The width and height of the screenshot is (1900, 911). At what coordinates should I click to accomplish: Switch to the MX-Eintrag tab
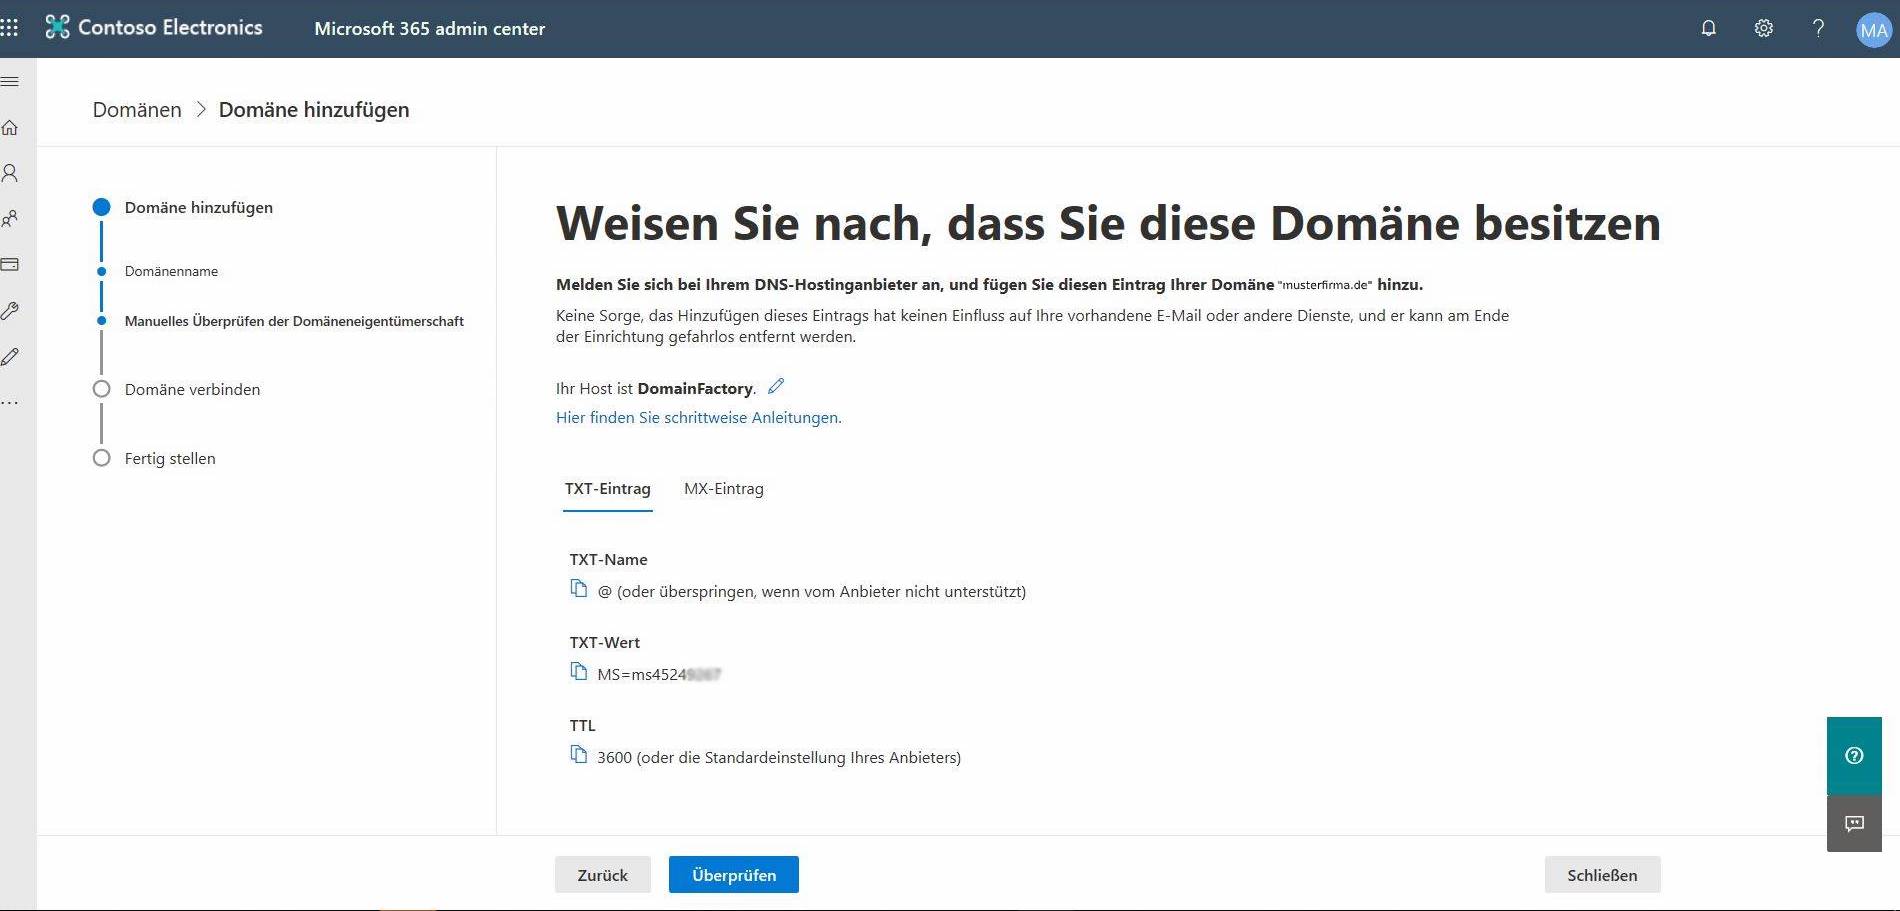tap(723, 489)
